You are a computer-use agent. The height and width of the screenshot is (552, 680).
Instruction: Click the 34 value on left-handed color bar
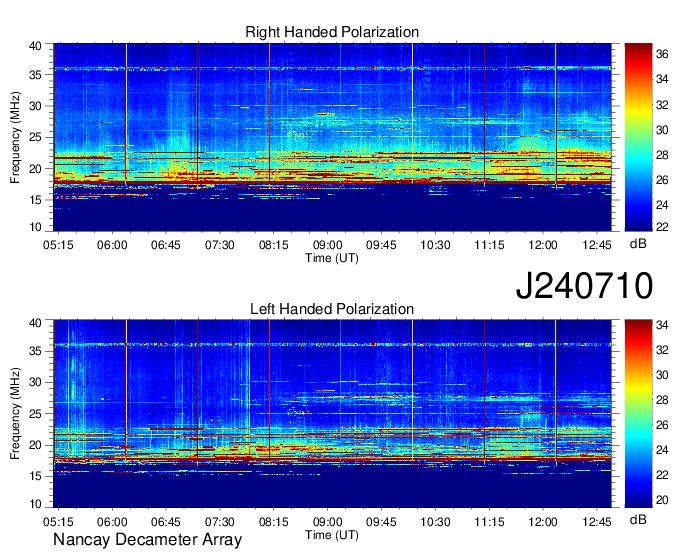coord(662,324)
